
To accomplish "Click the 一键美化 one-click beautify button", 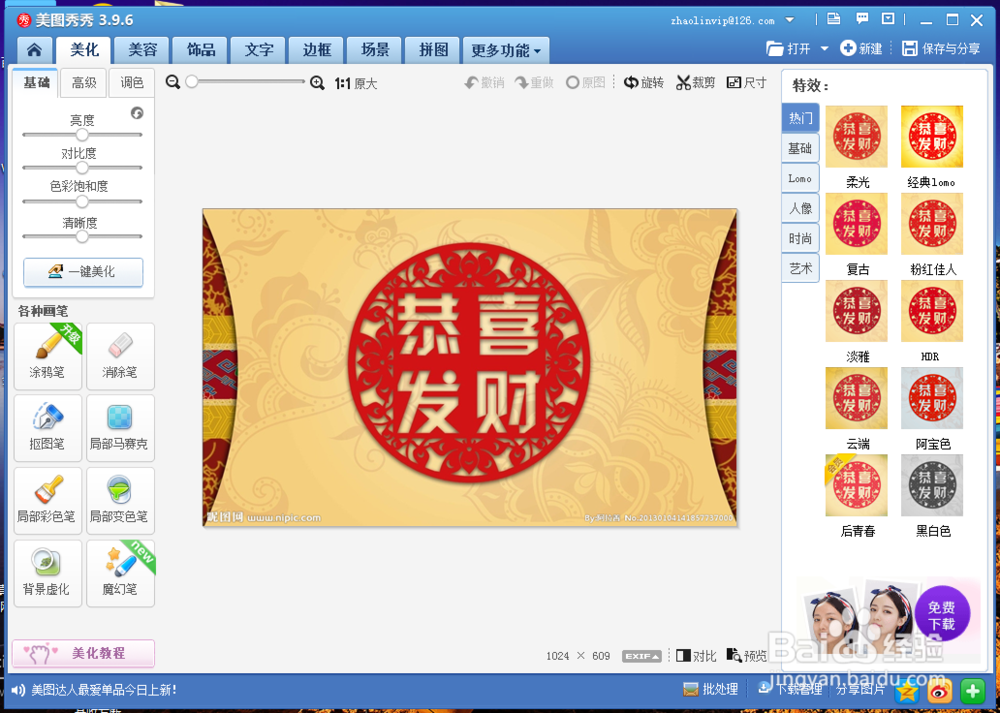I will click(x=83, y=272).
